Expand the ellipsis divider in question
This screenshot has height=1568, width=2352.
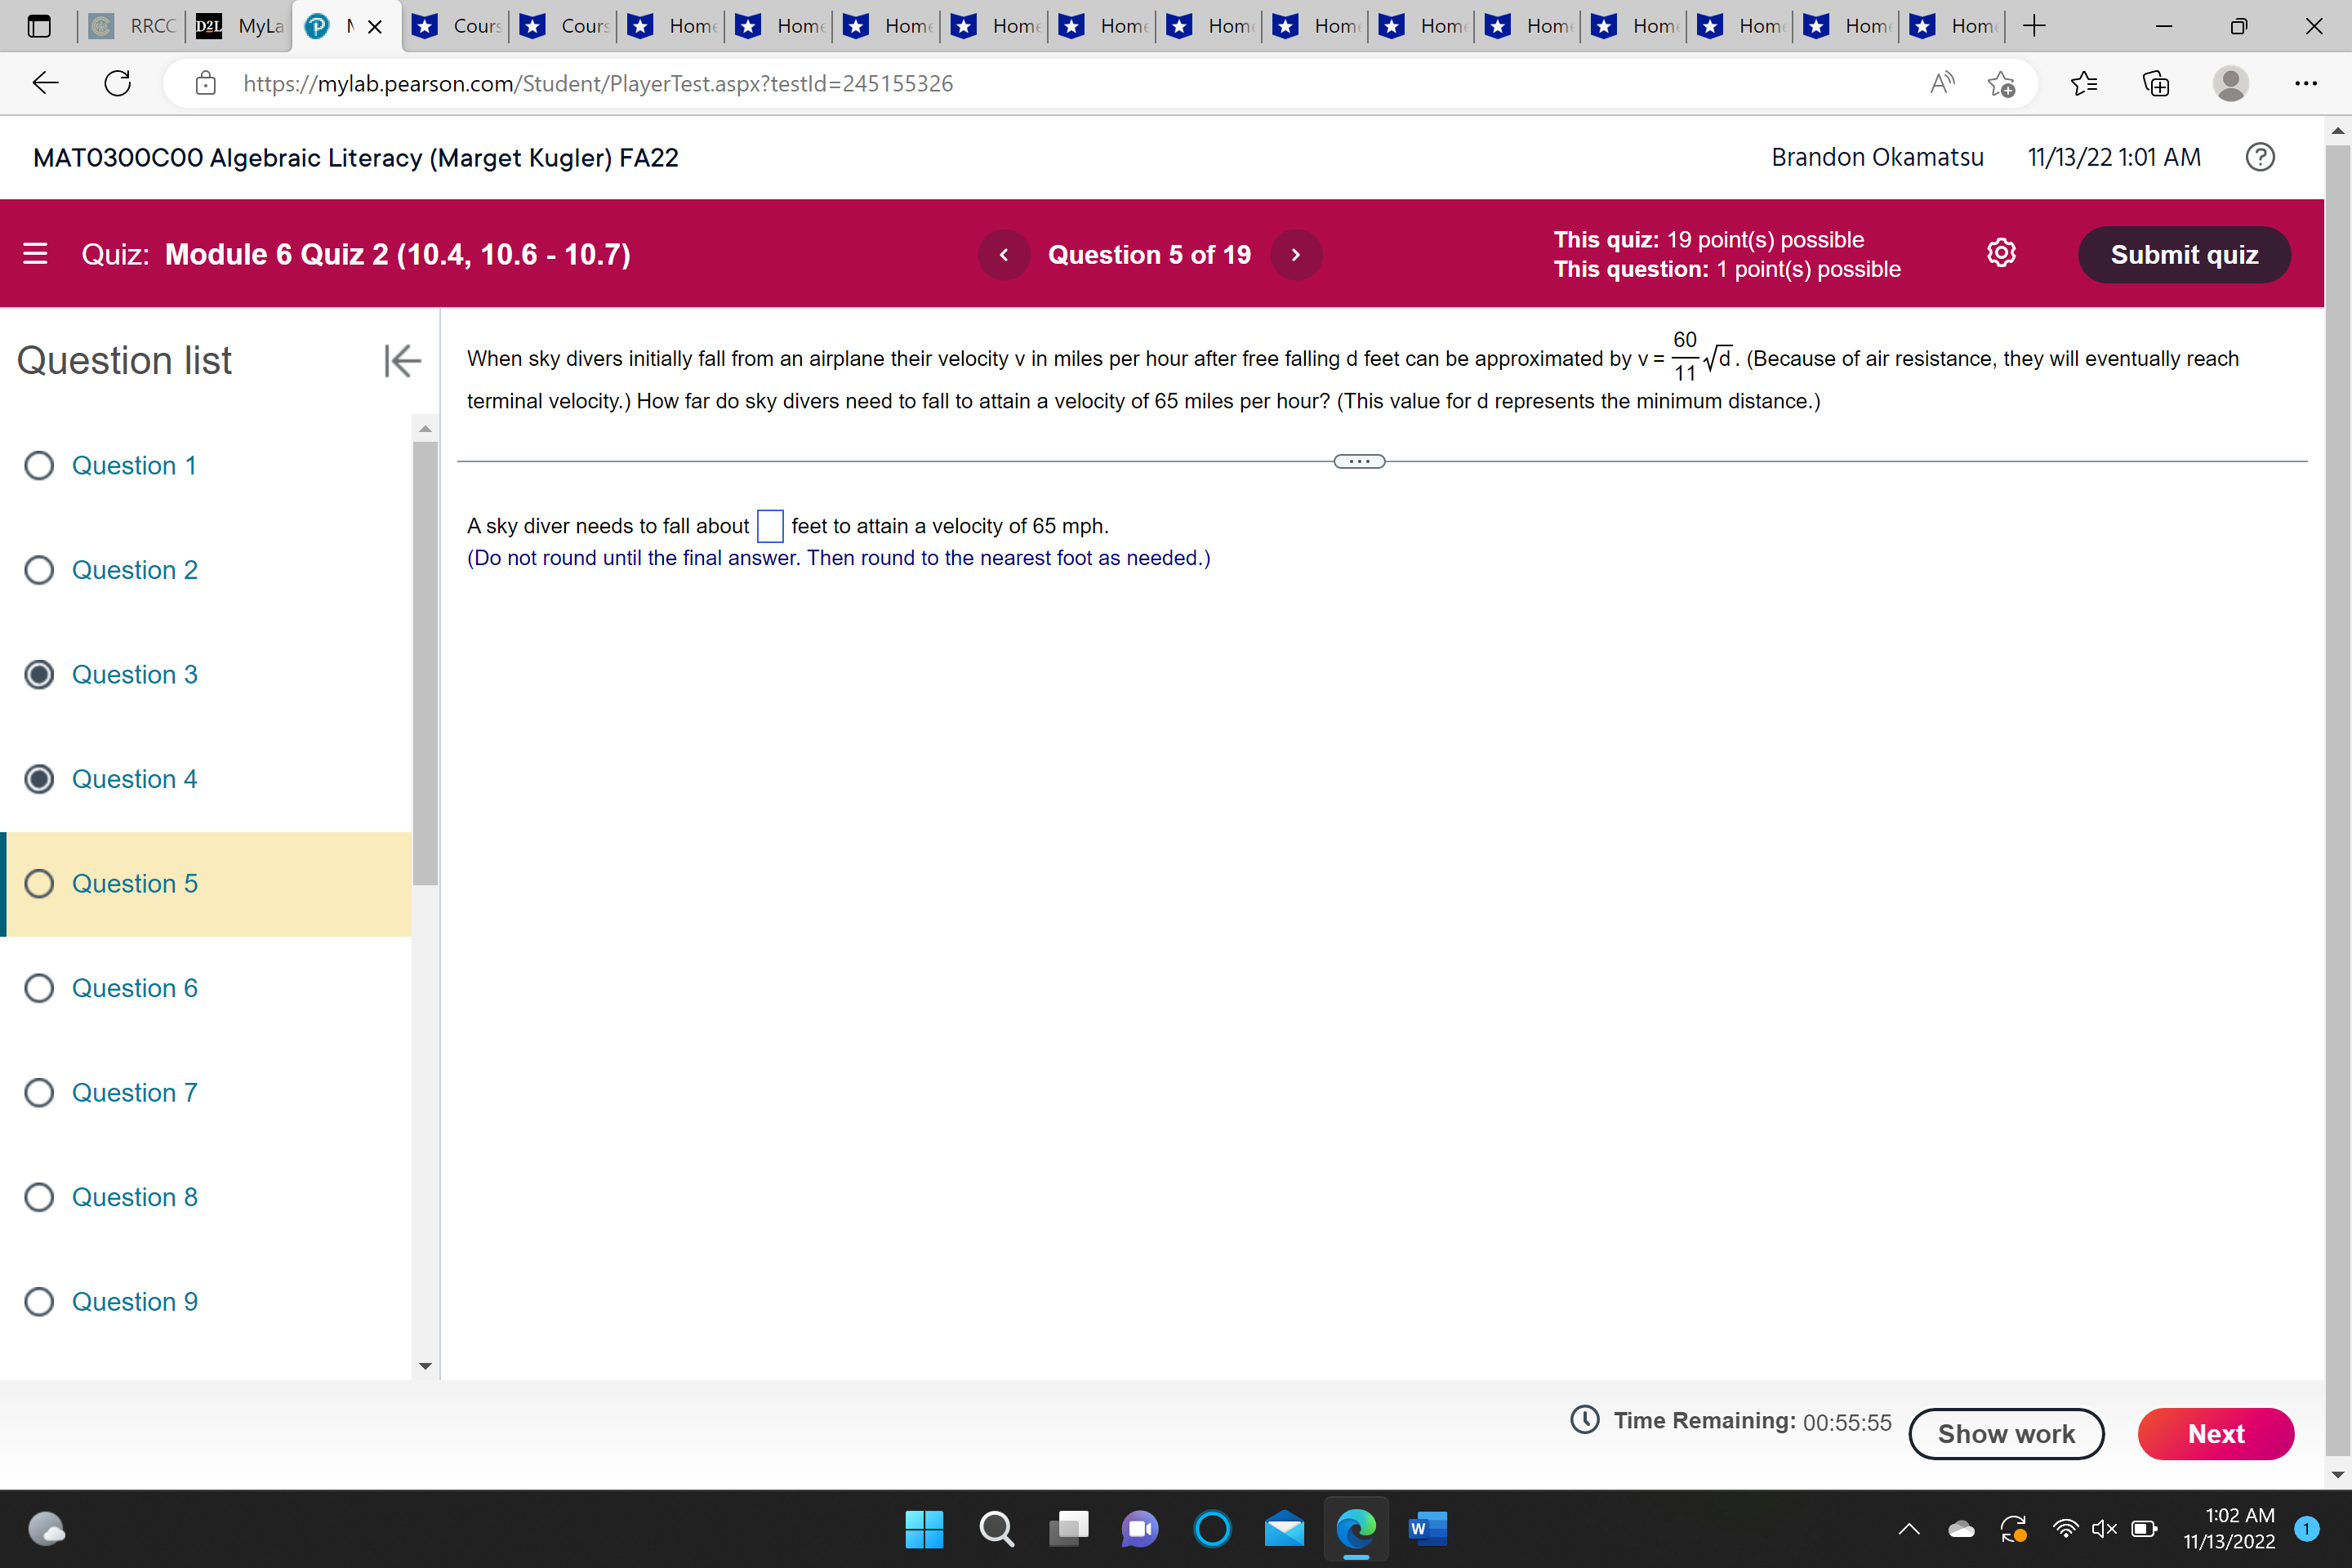[1359, 461]
